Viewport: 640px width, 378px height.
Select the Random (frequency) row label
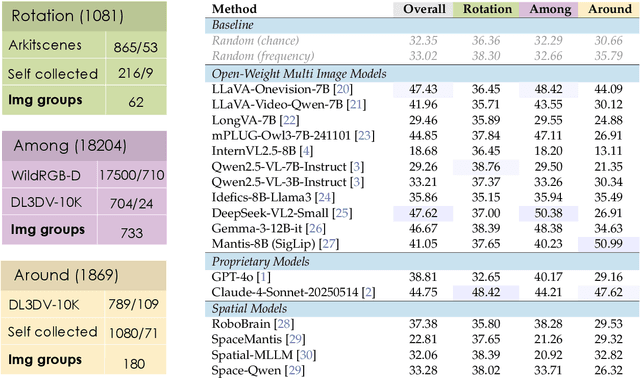click(263, 56)
